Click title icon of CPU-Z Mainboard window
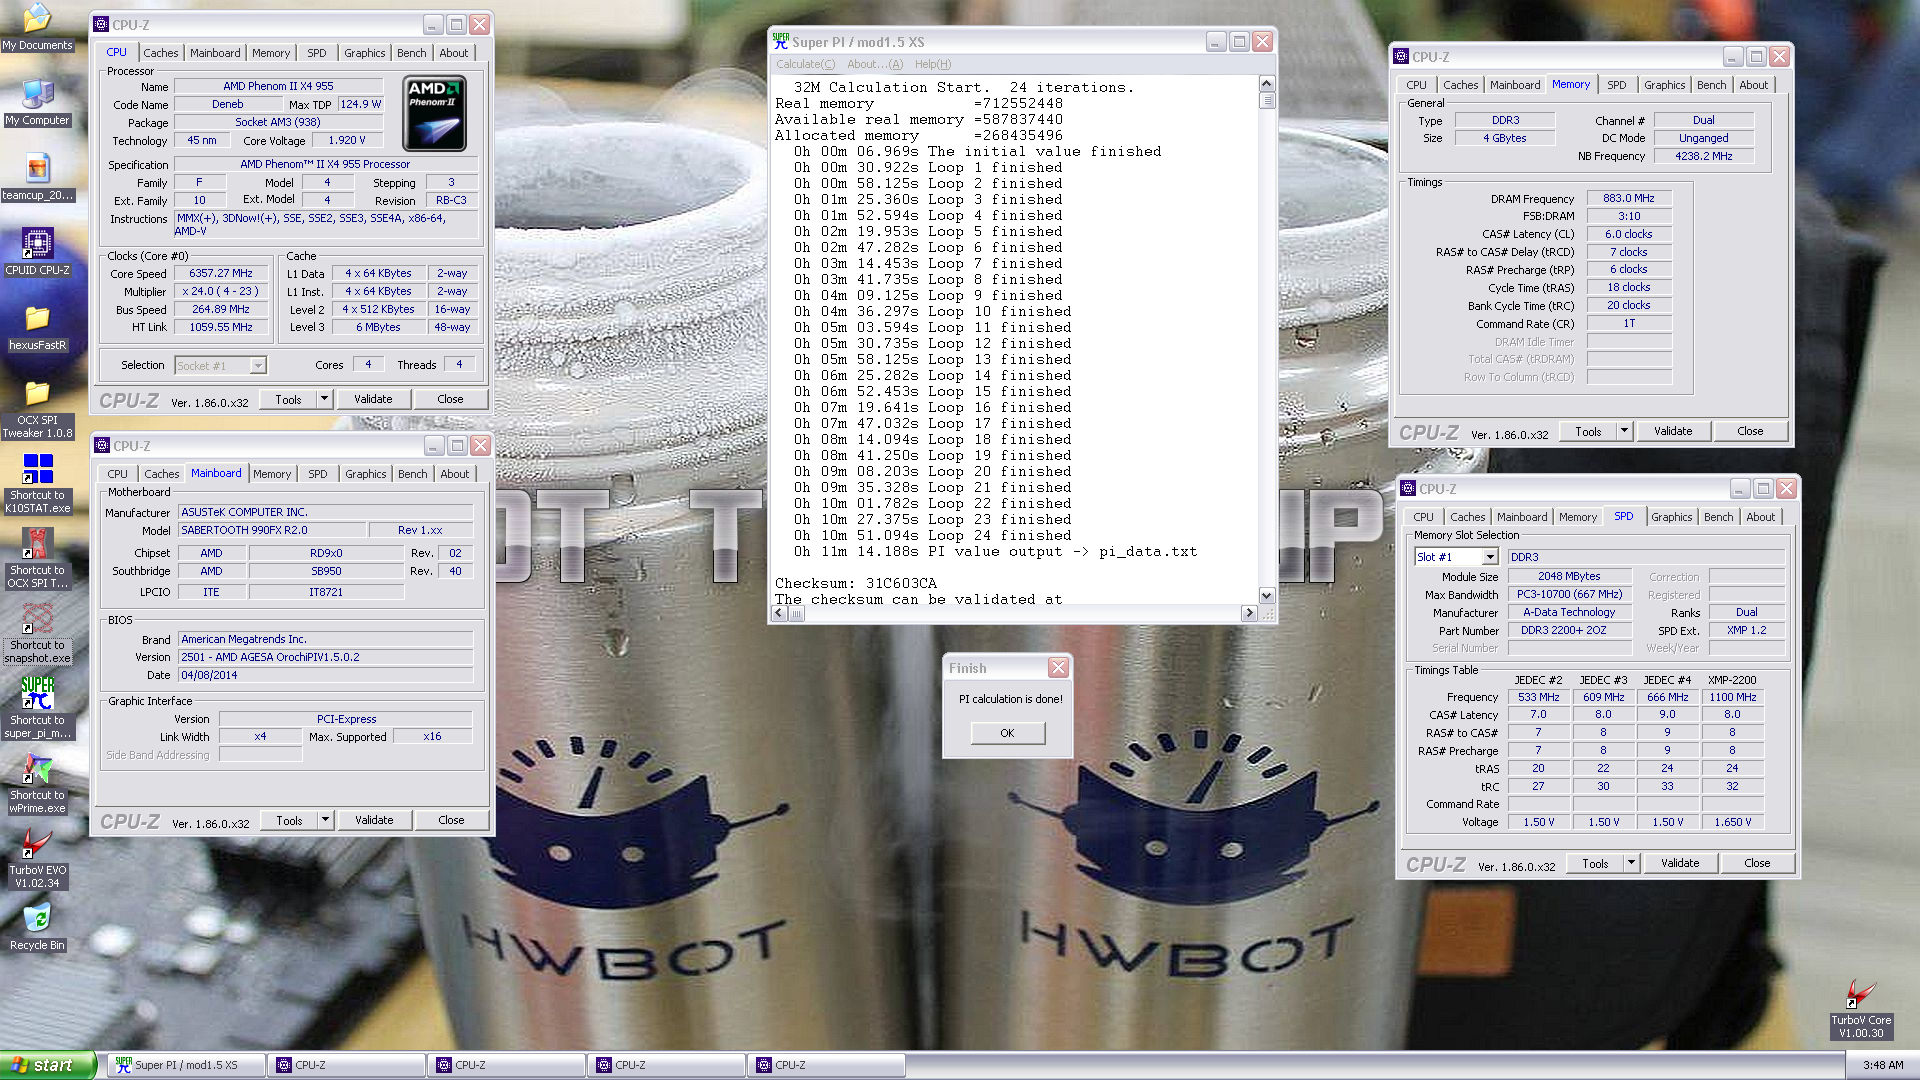 coord(101,446)
